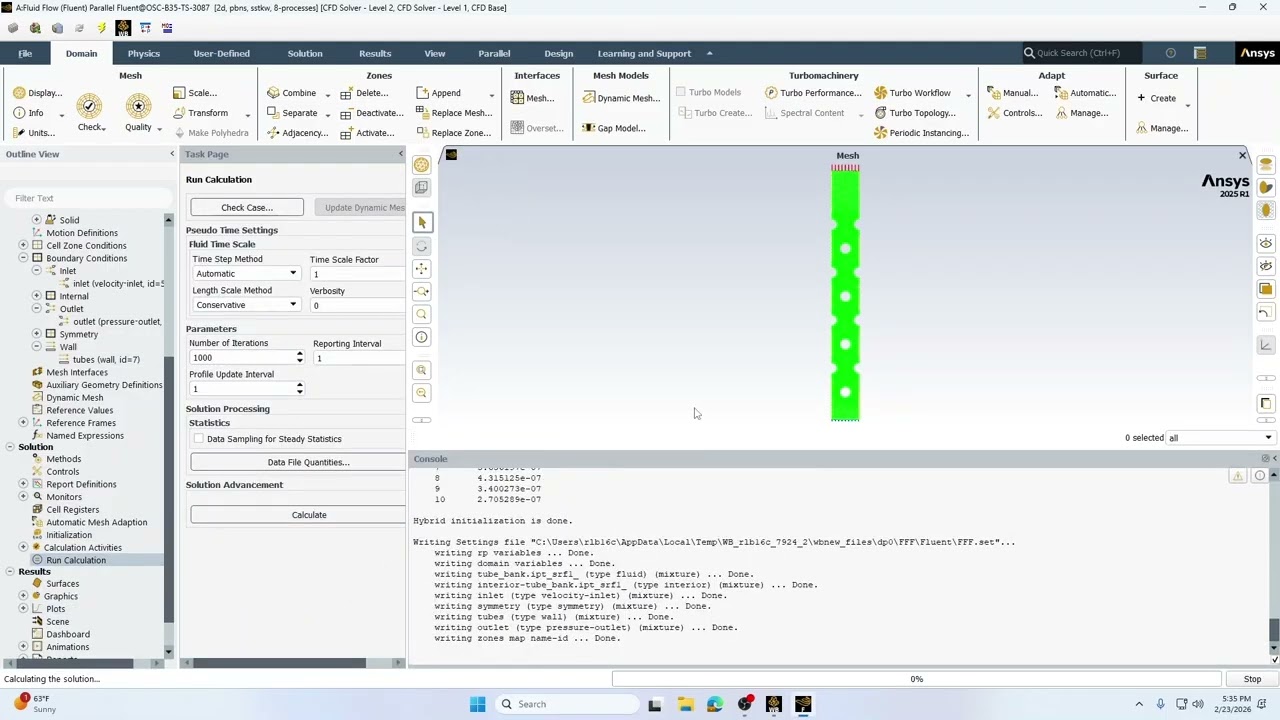Click the zoom-out magnifier in graphics toolbar
The height and width of the screenshot is (720, 1280).
[x=421, y=393]
